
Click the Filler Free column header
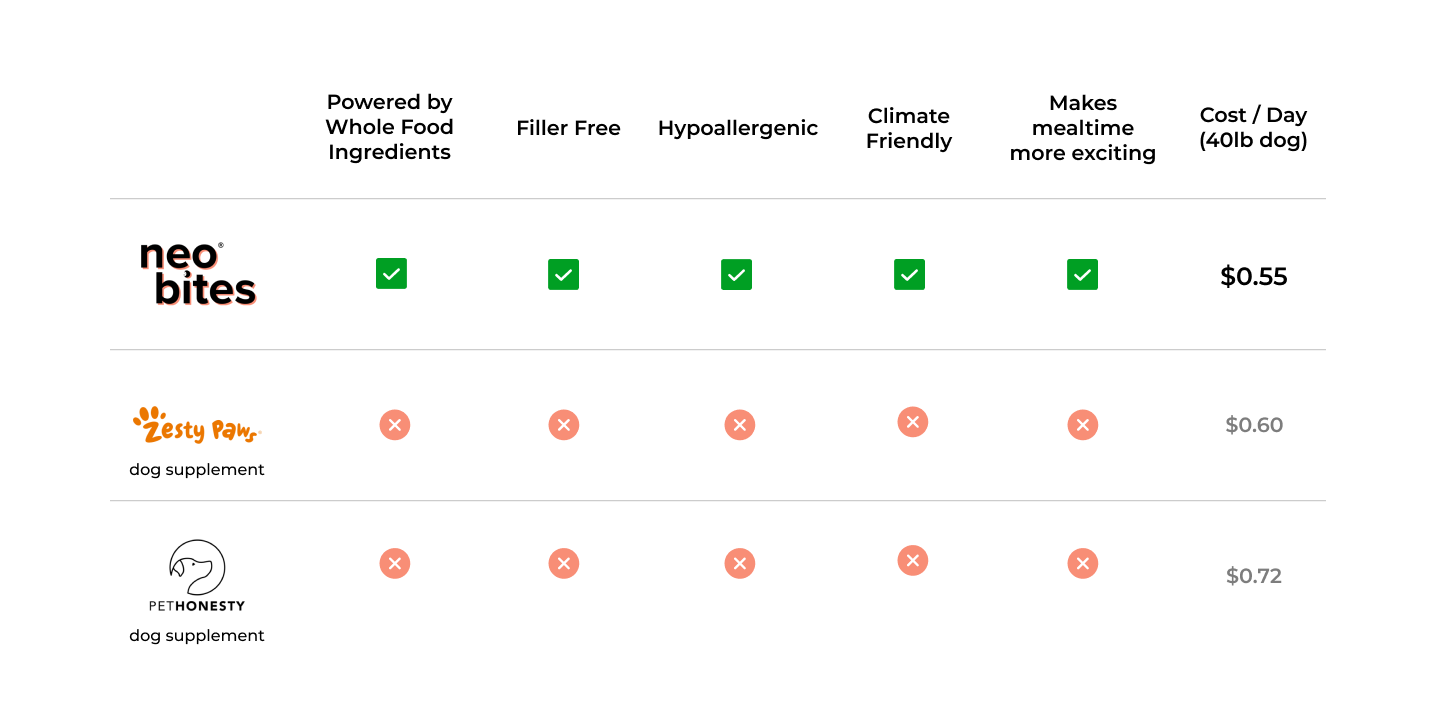[568, 128]
